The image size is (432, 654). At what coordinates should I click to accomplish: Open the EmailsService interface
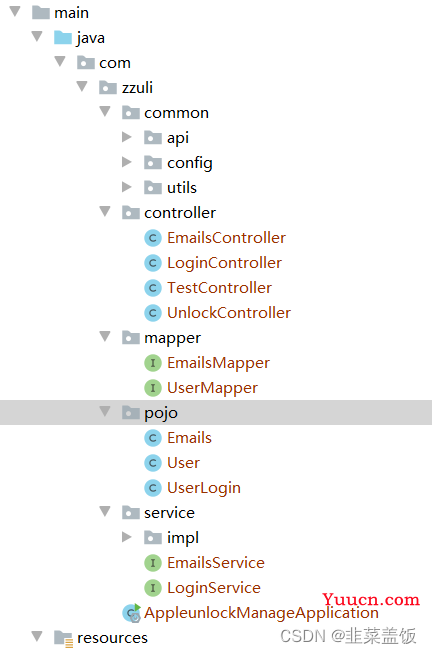(216, 563)
